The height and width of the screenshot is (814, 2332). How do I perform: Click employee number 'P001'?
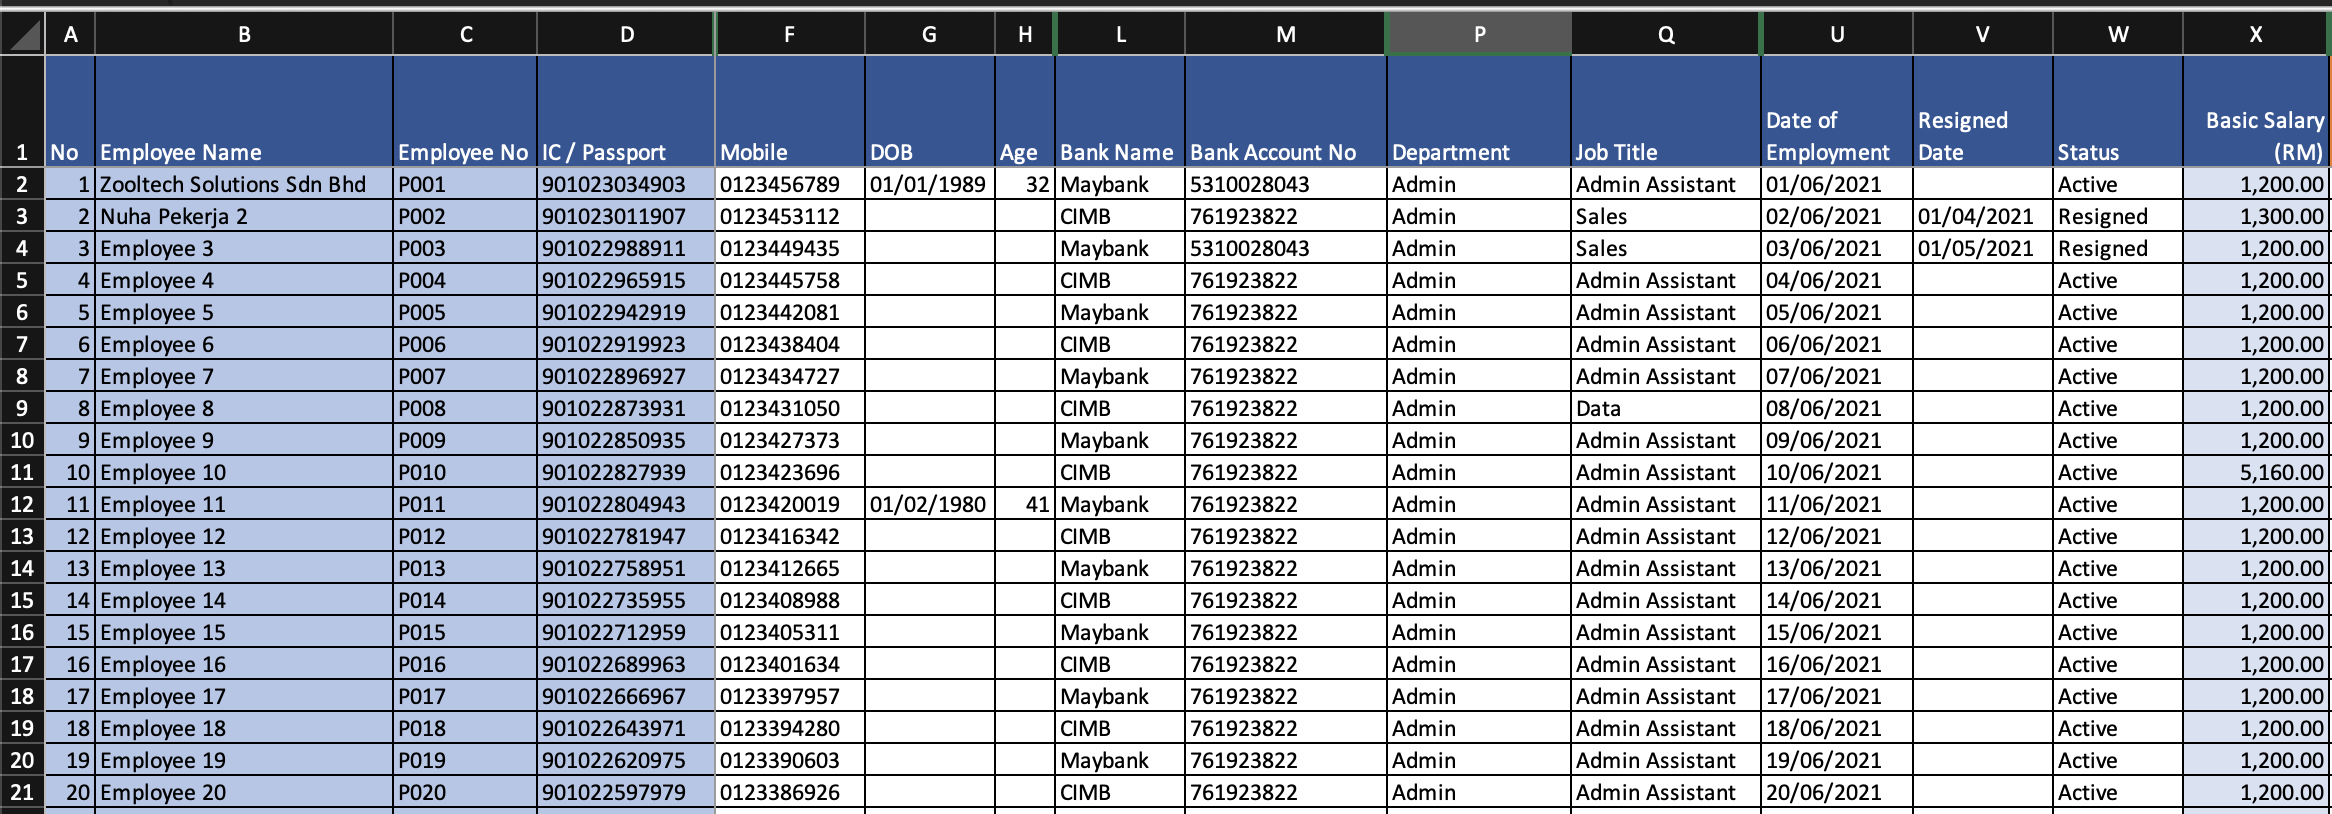[465, 184]
